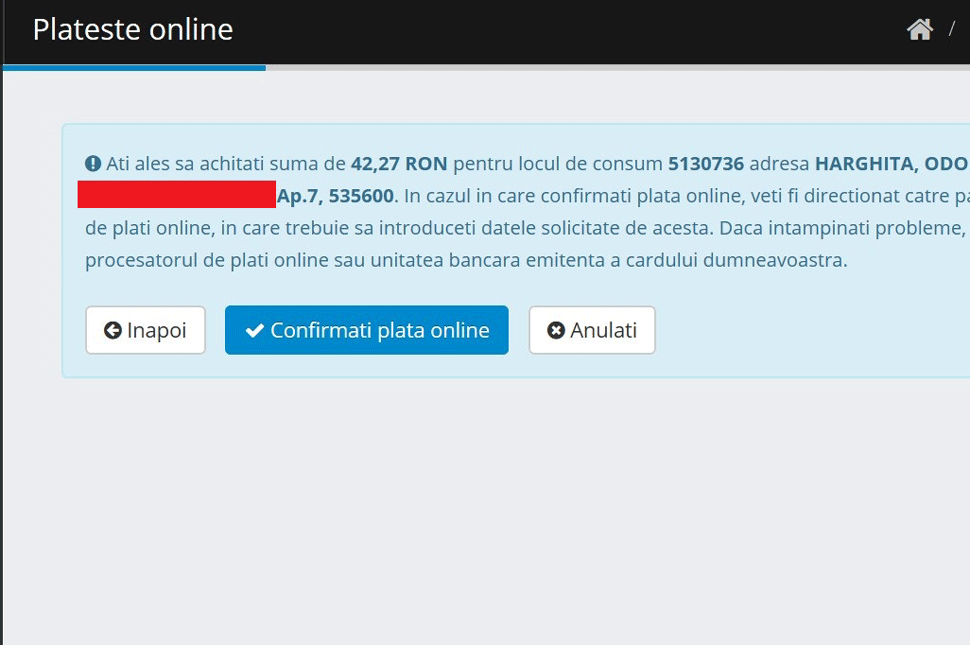Select the amount 42,27 RON

tap(399, 164)
